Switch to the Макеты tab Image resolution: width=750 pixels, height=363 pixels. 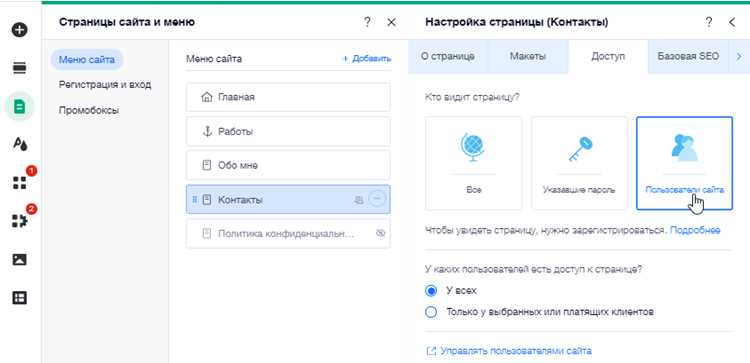coord(528,56)
